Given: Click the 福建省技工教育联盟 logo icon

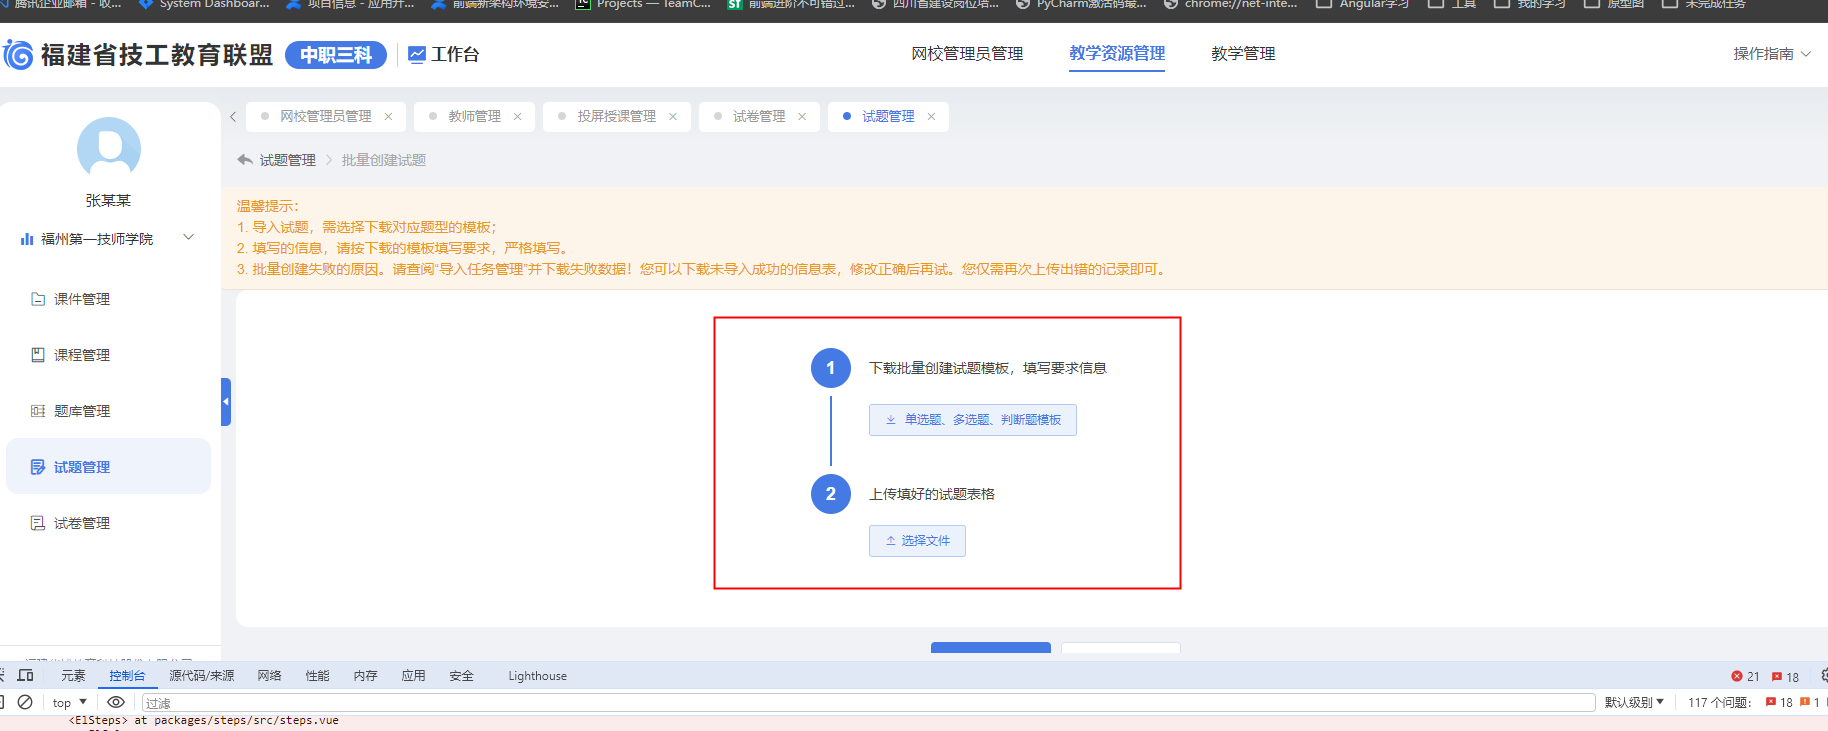Looking at the screenshot, I should pyautogui.click(x=18, y=54).
